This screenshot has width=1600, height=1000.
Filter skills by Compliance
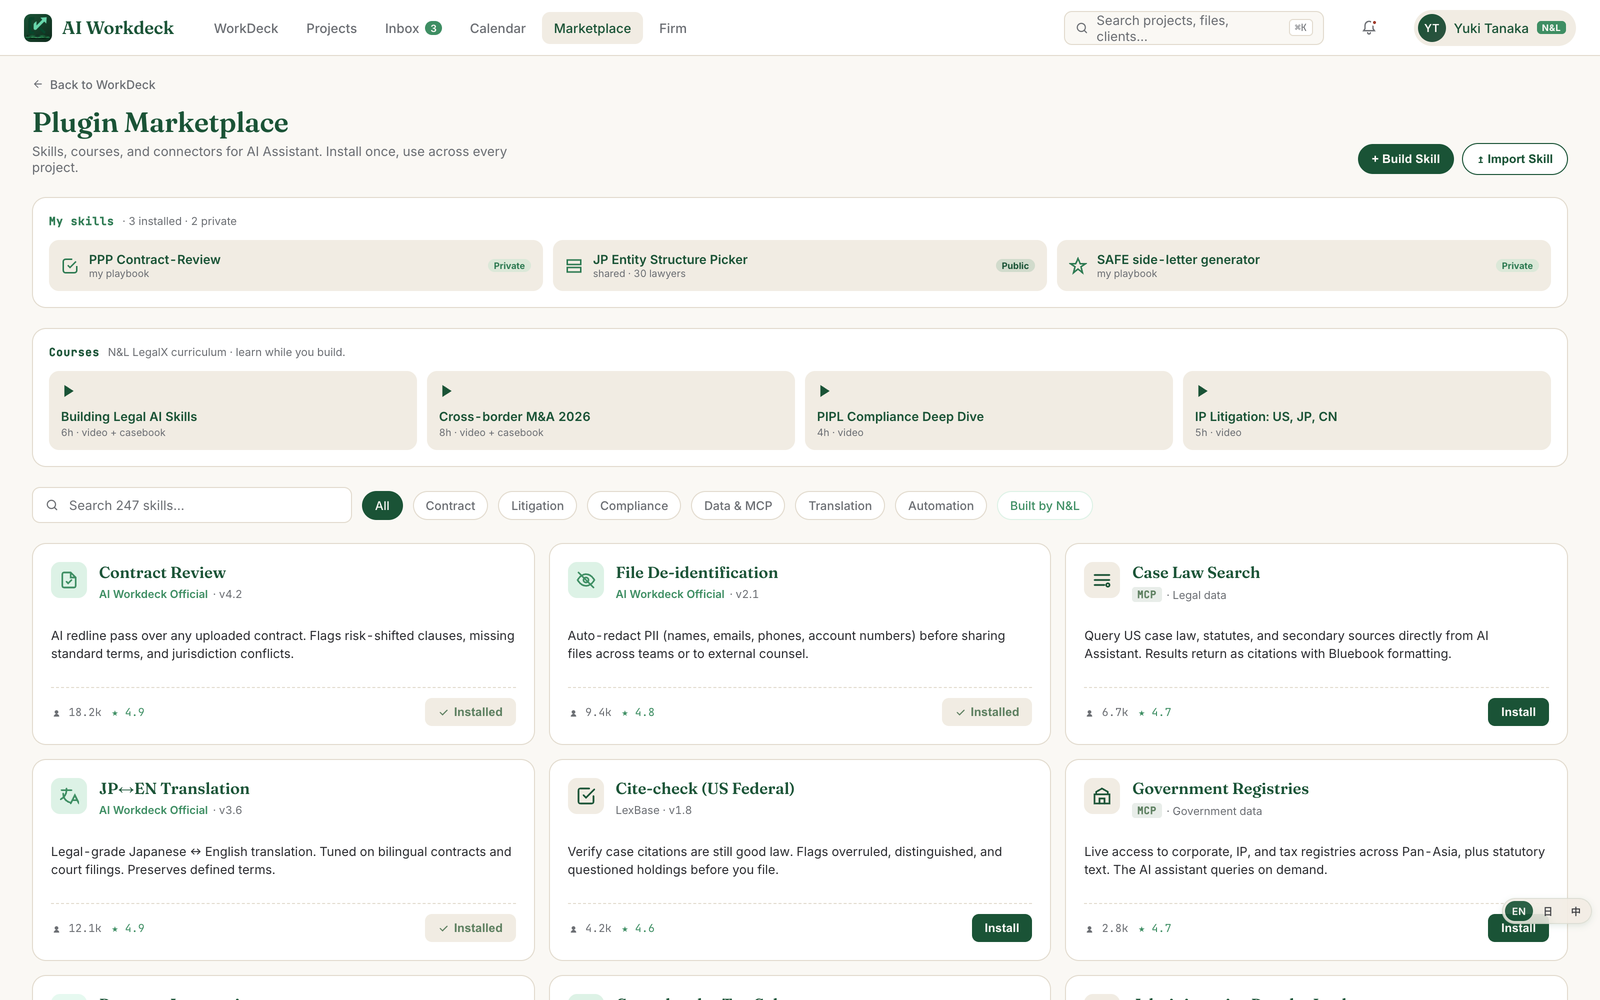tap(634, 506)
